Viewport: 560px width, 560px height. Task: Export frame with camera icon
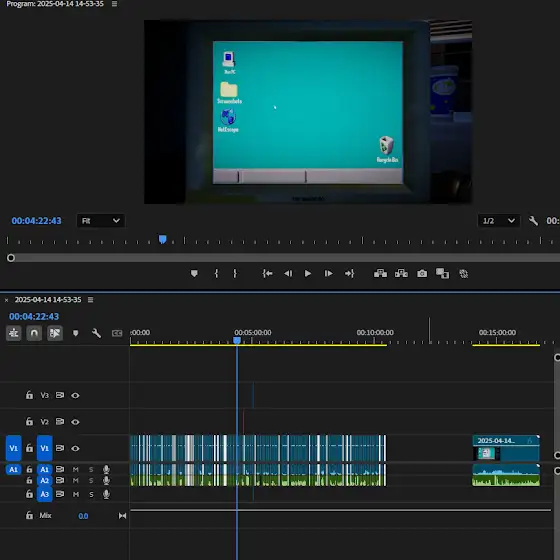coord(422,274)
